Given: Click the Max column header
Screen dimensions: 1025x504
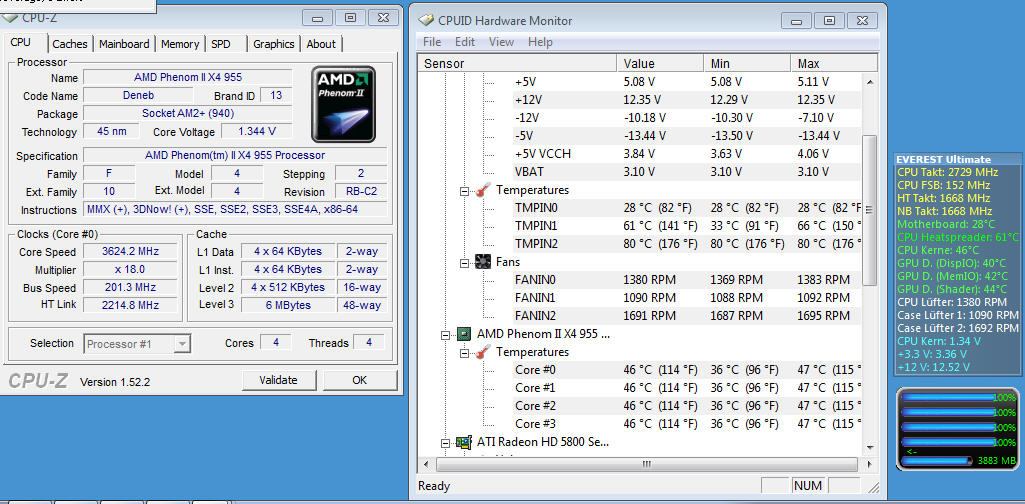Looking at the screenshot, I should coord(833,63).
